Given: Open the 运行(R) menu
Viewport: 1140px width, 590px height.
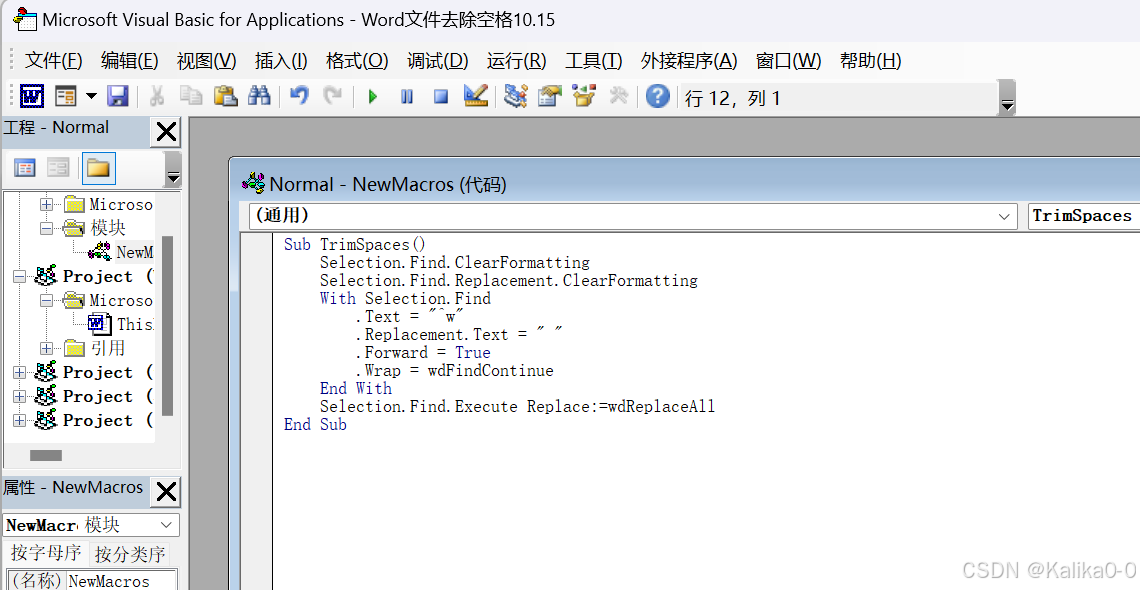Looking at the screenshot, I should tap(516, 60).
